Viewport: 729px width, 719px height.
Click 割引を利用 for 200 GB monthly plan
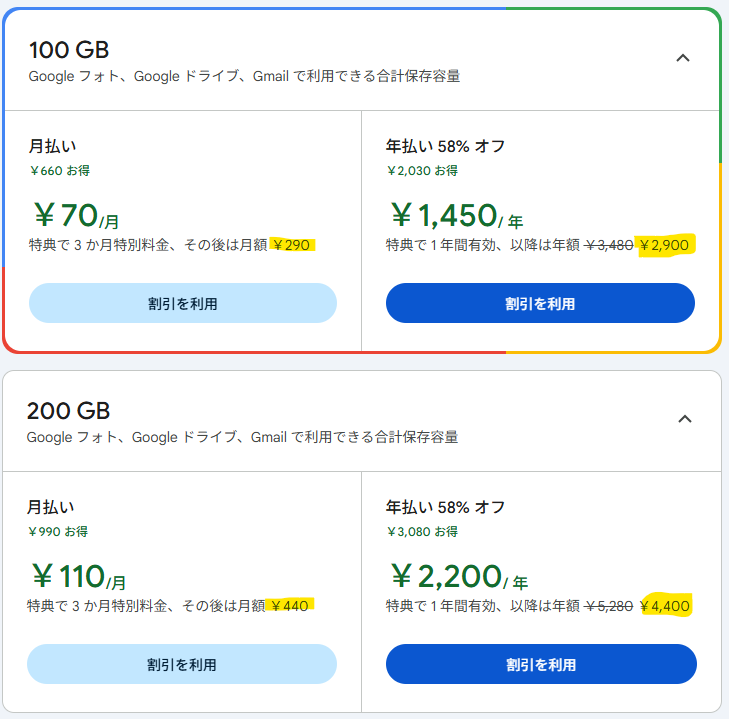(182, 664)
